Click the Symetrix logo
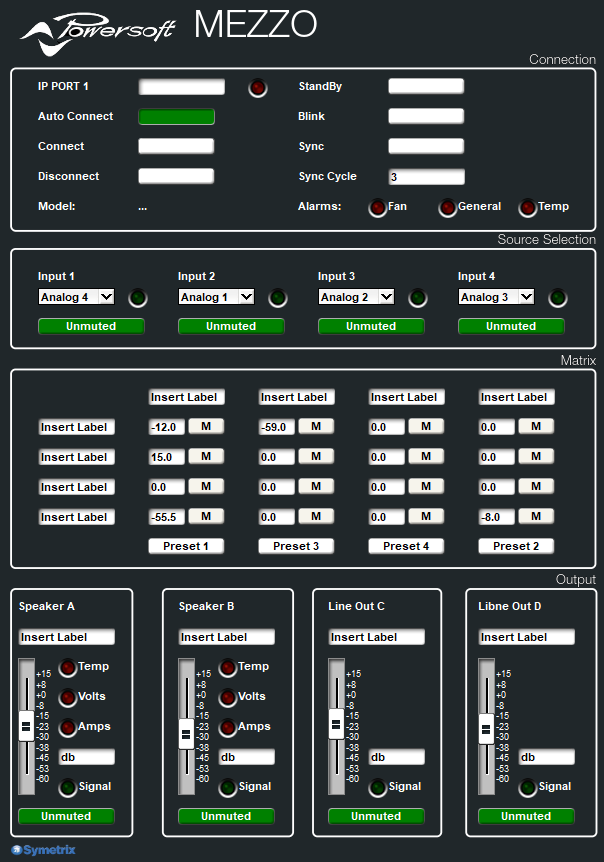Screen dimensions: 604x862 (x=43, y=851)
